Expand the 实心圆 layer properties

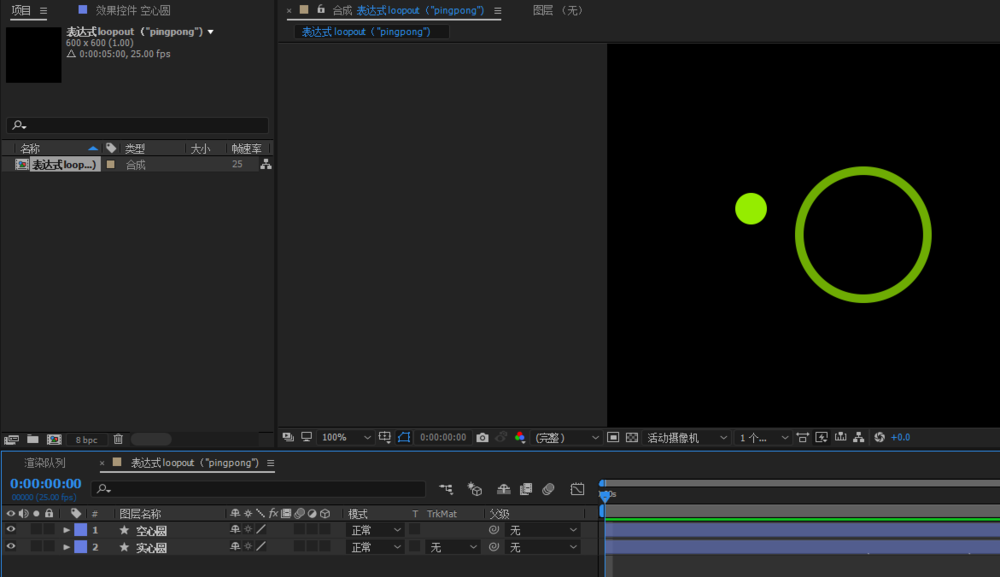(x=66, y=547)
